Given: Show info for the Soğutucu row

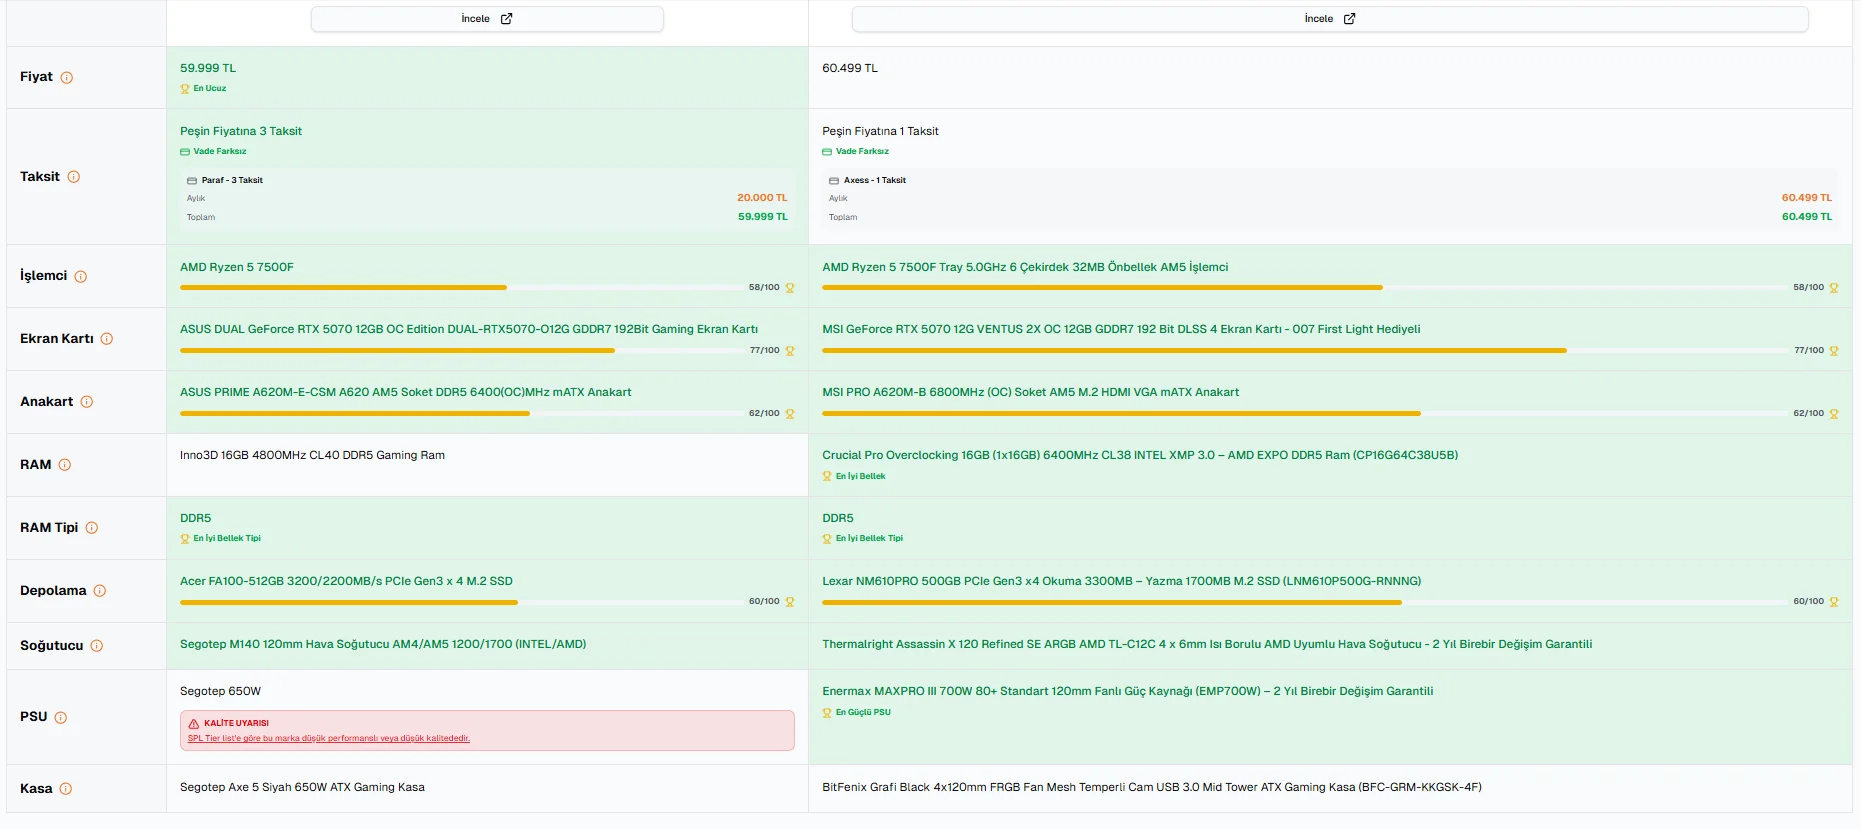Looking at the screenshot, I should point(97,646).
